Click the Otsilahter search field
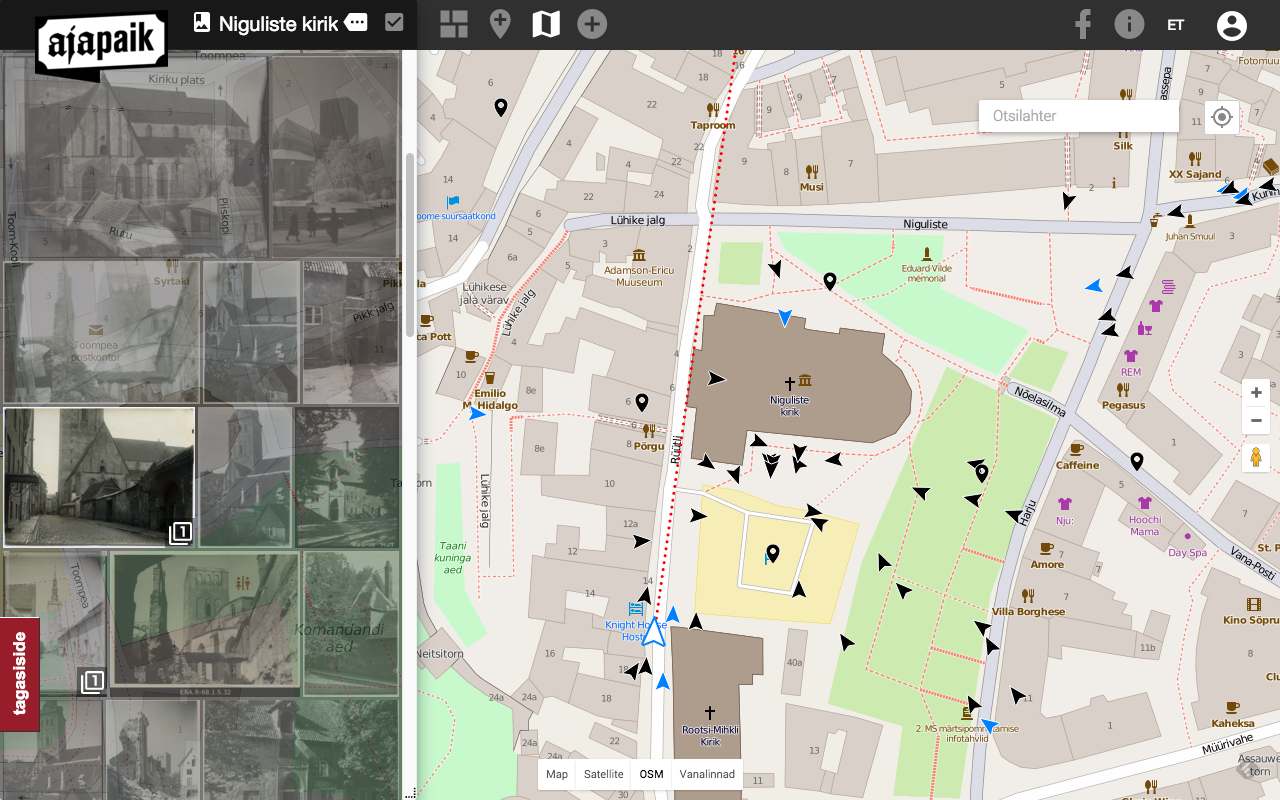Image resolution: width=1280 pixels, height=800 pixels. click(1079, 116)
